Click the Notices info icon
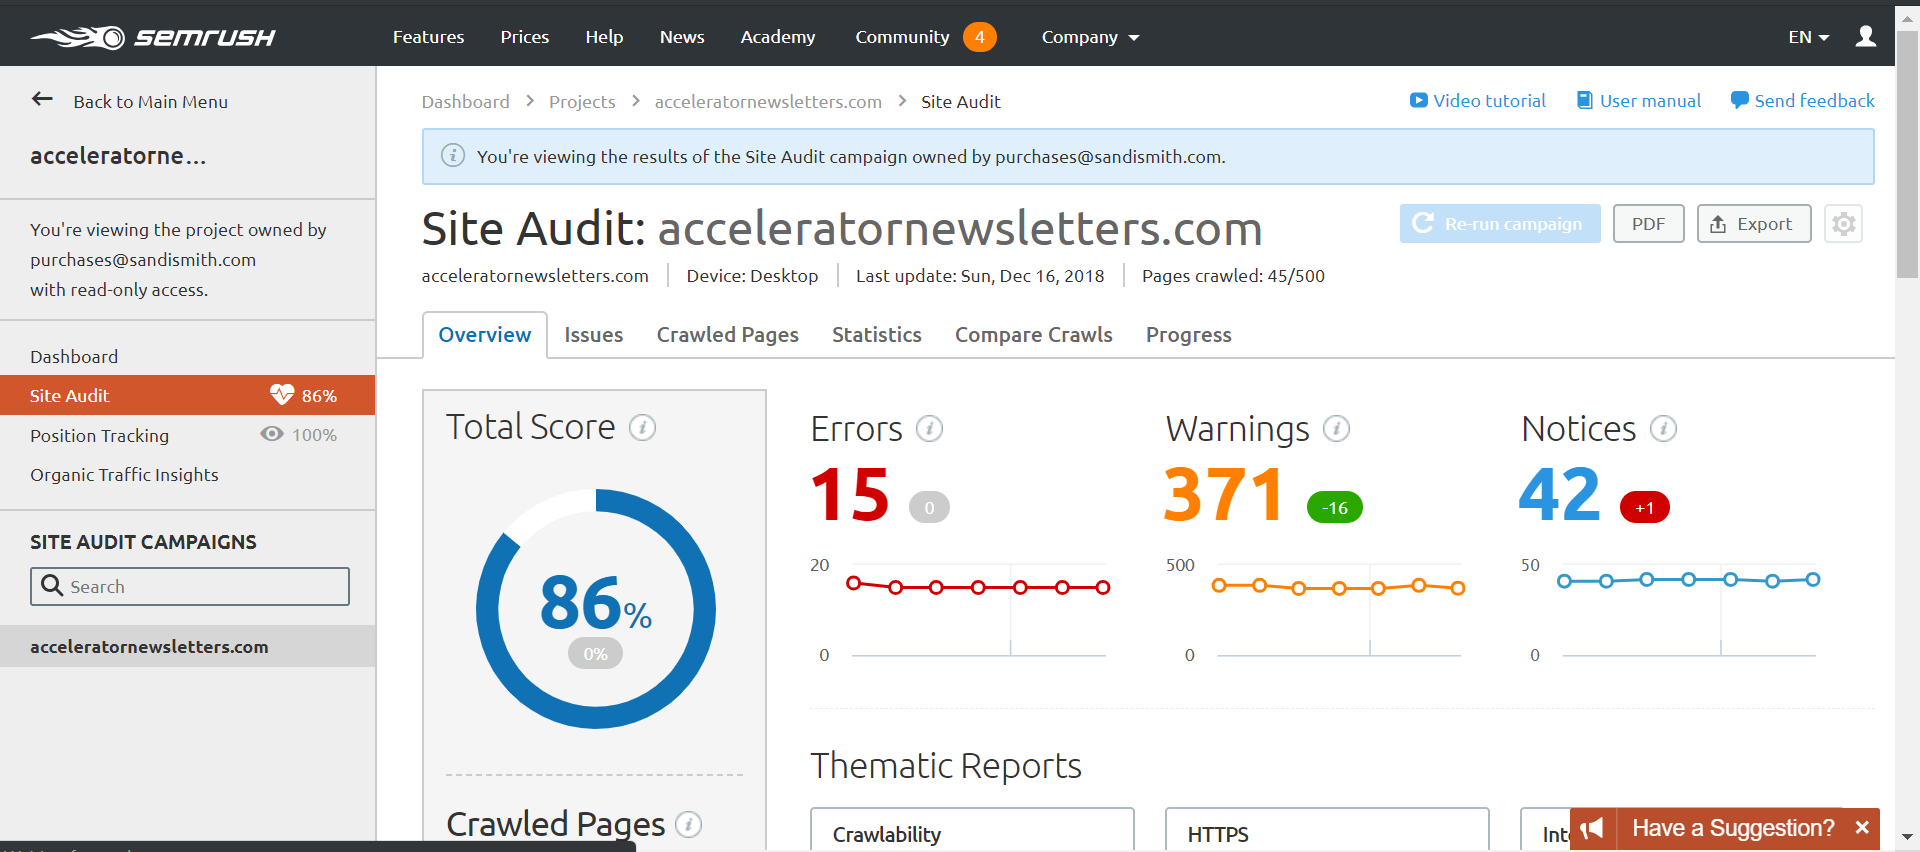Image resolution: width=1920 pixels, height=852 pixels. (1664, 429)
